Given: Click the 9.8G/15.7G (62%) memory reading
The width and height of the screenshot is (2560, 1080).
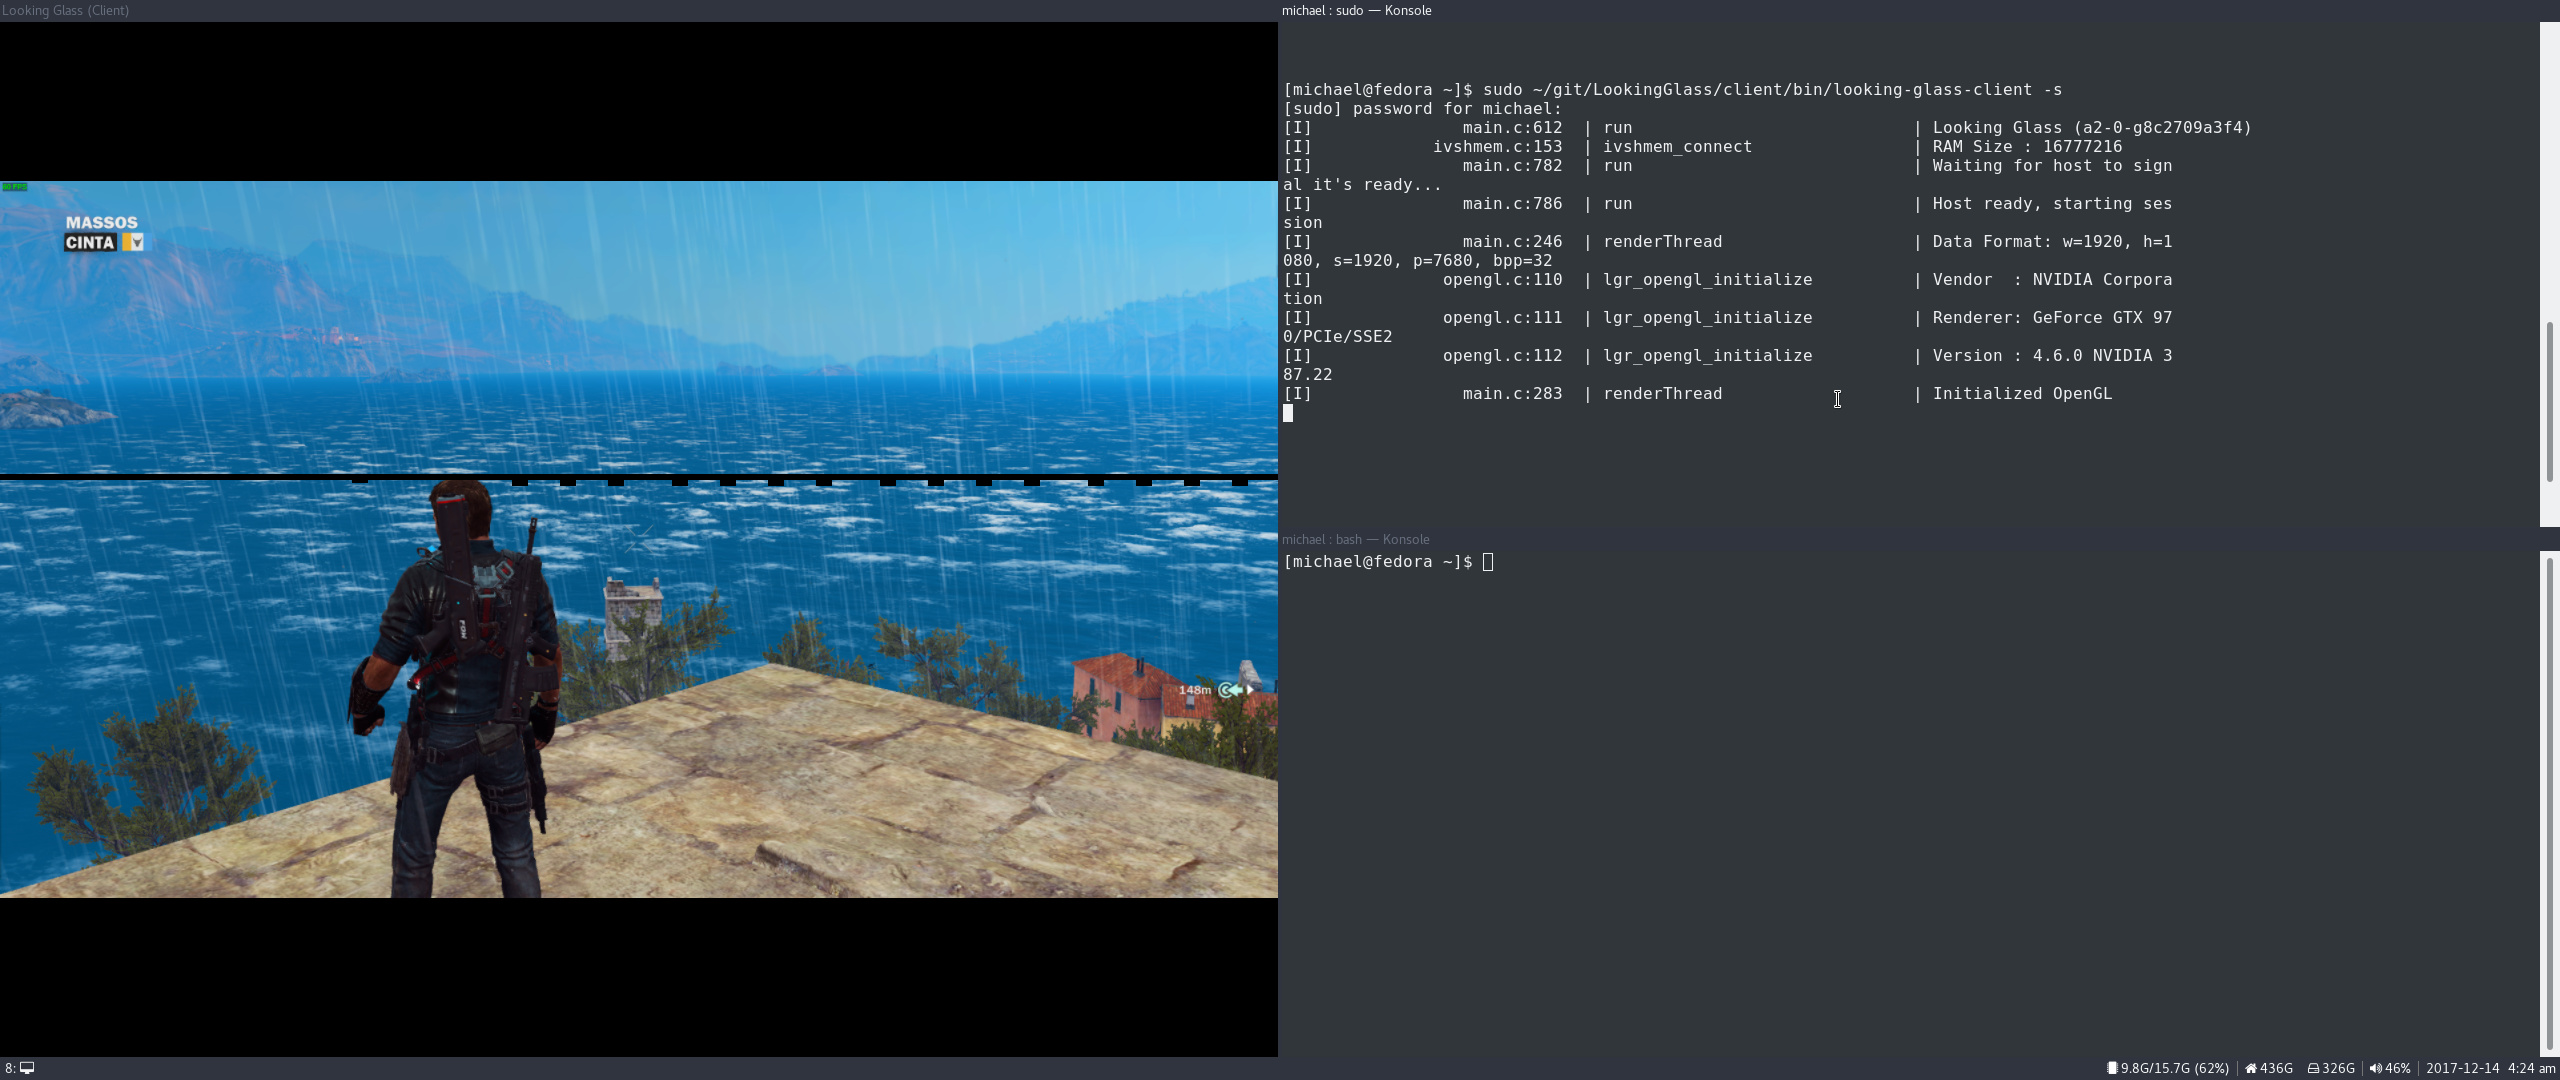Looking at the screenshot, I should 2175,1068.
